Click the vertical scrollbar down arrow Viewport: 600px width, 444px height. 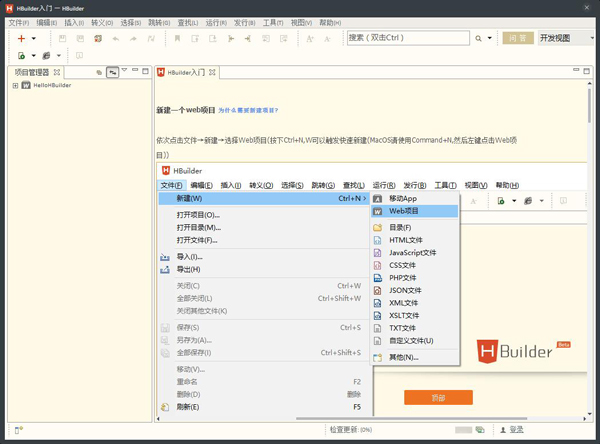[589, 414]
